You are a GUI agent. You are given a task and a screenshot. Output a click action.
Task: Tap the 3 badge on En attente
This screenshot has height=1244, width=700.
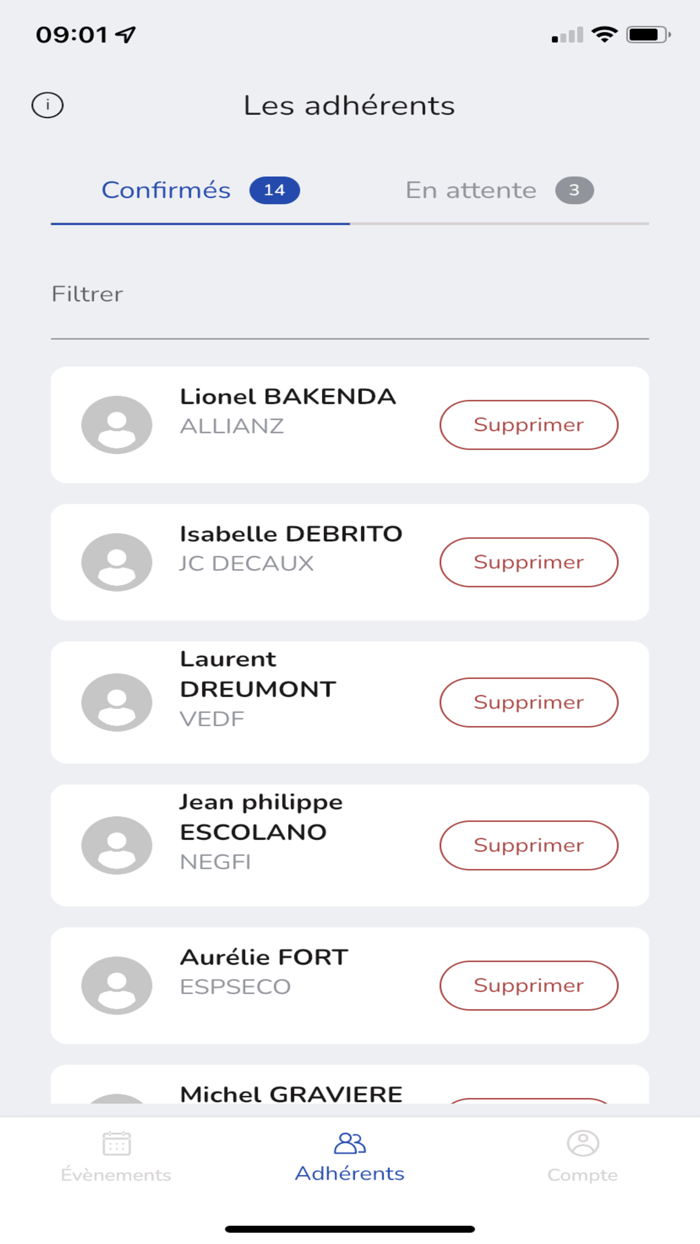[x=575, y=190]
